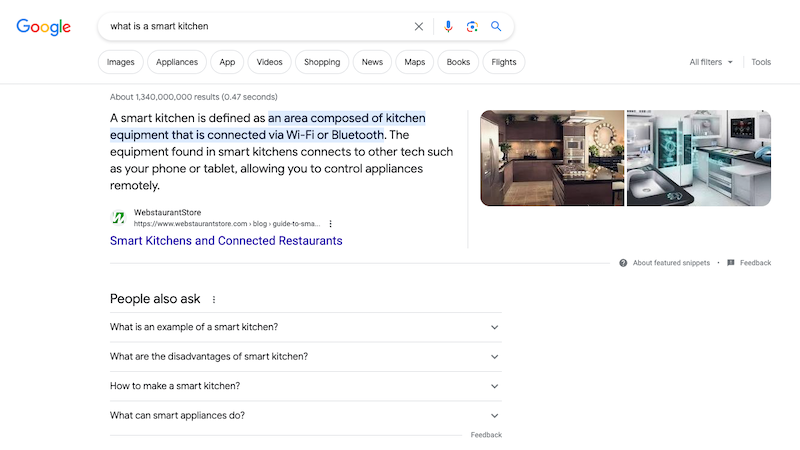800x450 pixels.
Task: Expand 'How to make a smart kitchen?'
Action: pyautogui.click(x=306, y=386)
